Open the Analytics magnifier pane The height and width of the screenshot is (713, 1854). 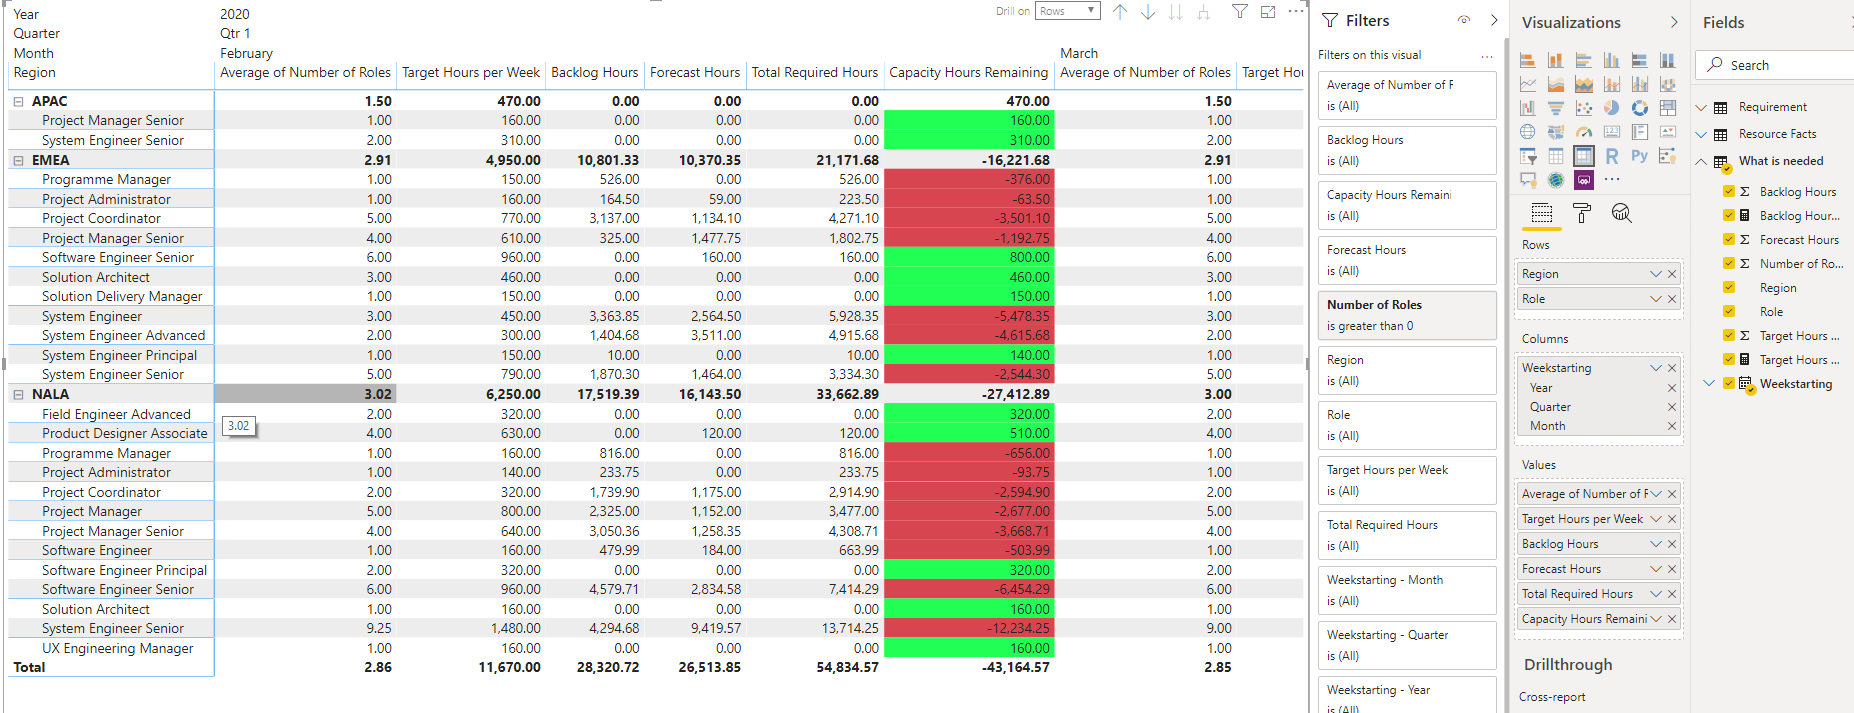1622,213
